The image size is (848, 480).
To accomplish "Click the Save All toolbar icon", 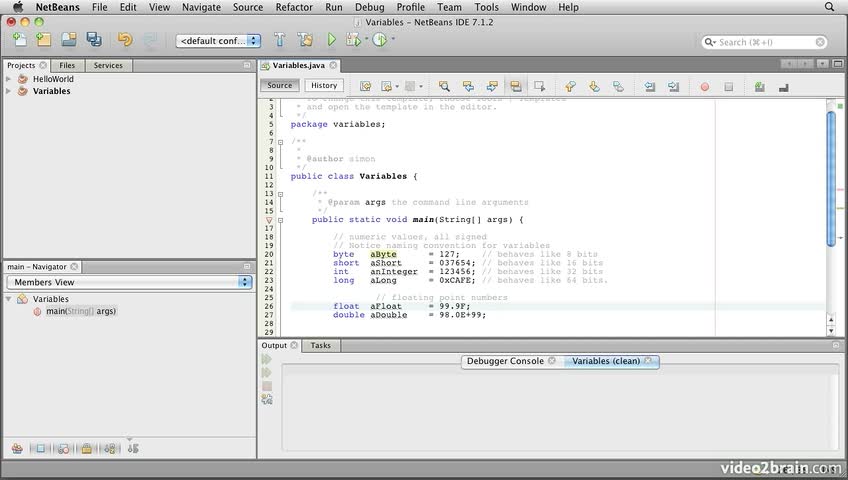I will (x=94, y=39).
